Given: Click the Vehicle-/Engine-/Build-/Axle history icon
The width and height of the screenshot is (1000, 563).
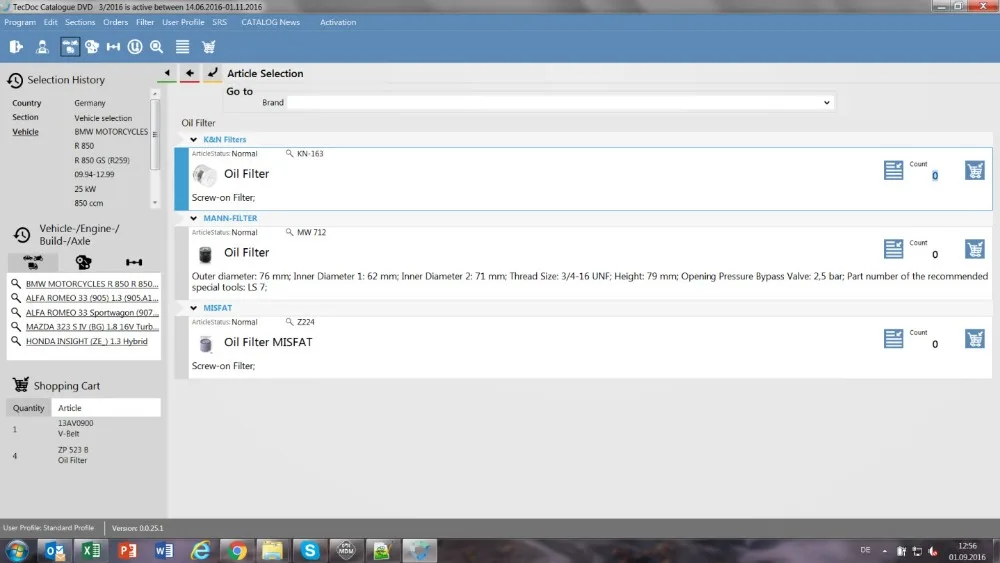Looking at the screenshot, I should 22,235.
